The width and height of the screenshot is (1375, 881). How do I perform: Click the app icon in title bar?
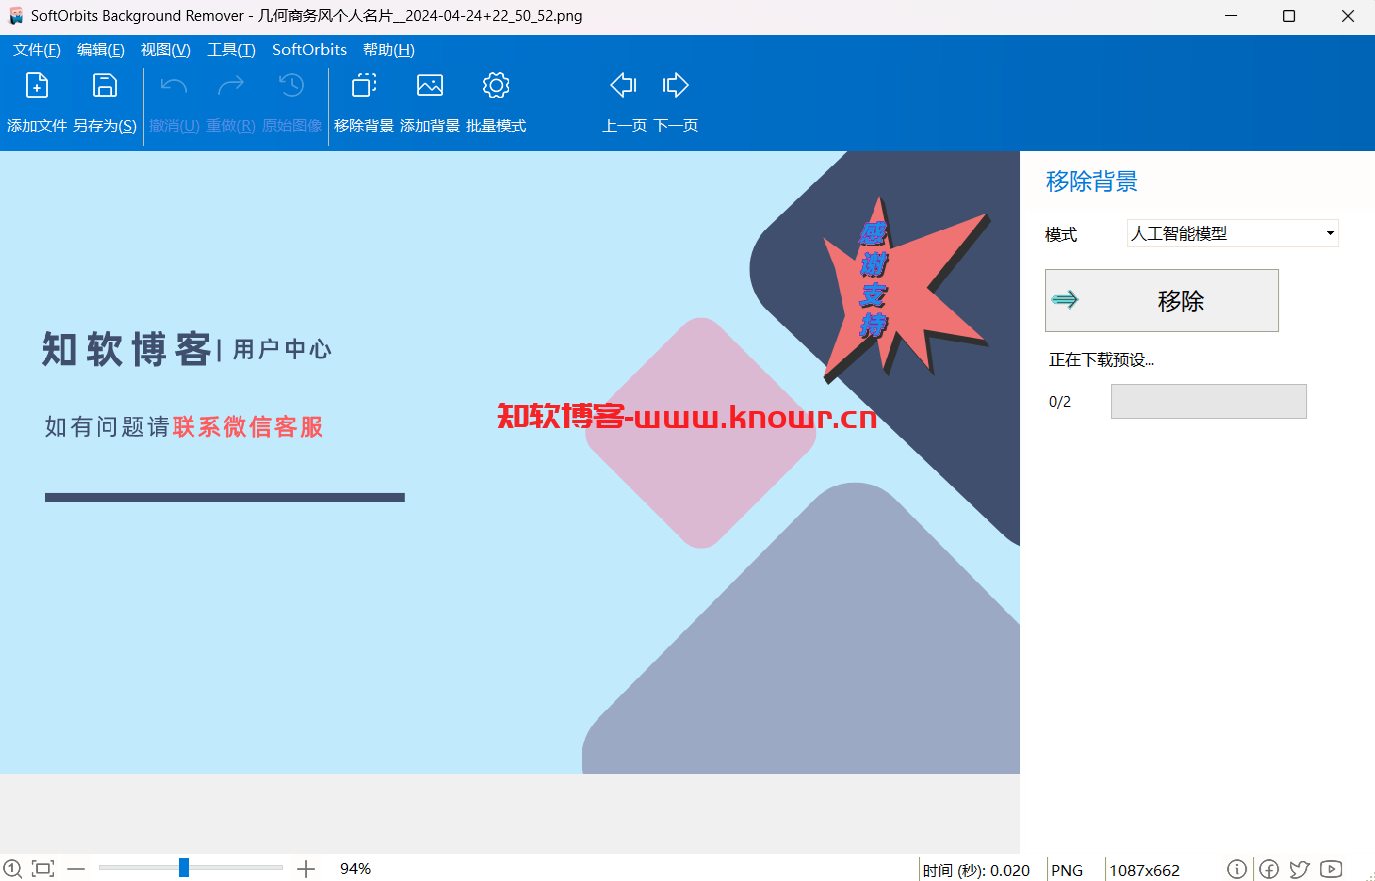pyautogui.click(x=15, y=16)
